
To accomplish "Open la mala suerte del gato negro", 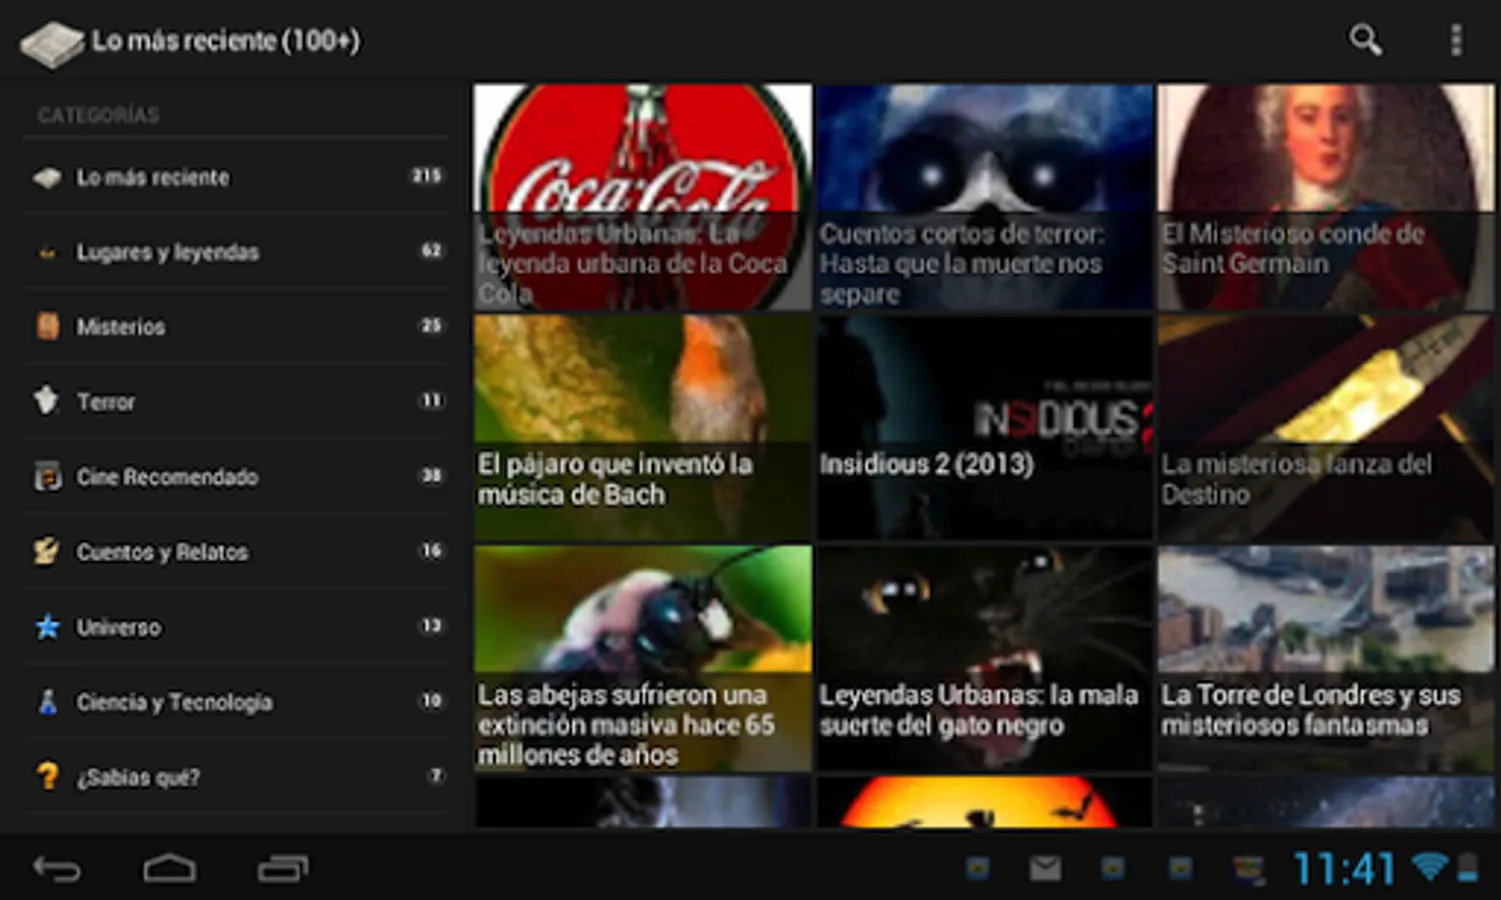I will pyautogui.click(x=984, y=658).
